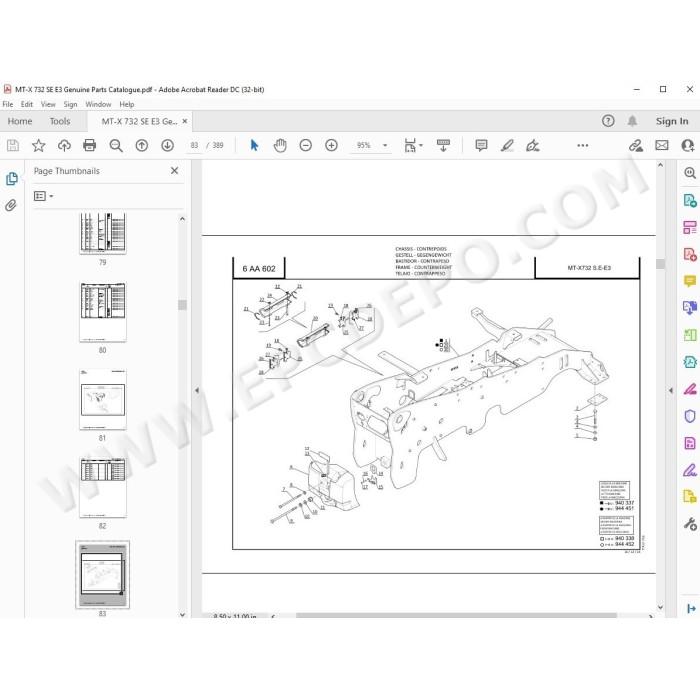The height and width of the screenshot is (700, 700).
Task: Close the Page Thumbnails panel
Action: pyautogui.click(x=175, y=171)
